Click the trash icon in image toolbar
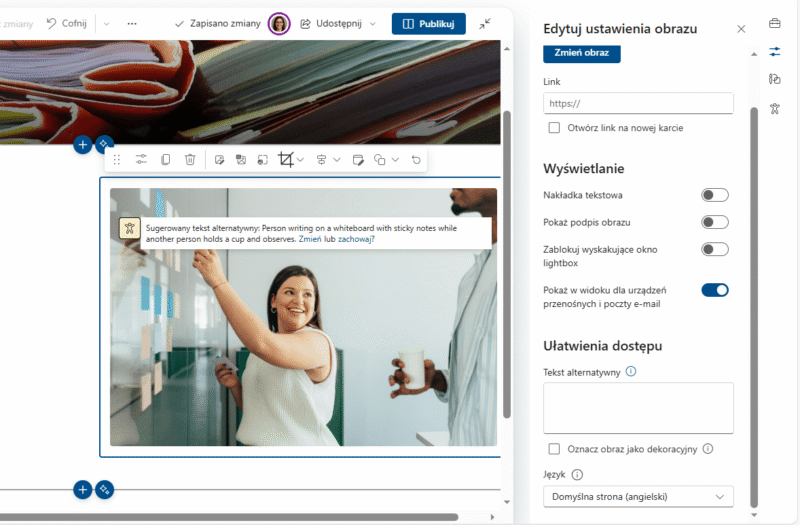The image size is (800, 525). [x=190, y=160]
